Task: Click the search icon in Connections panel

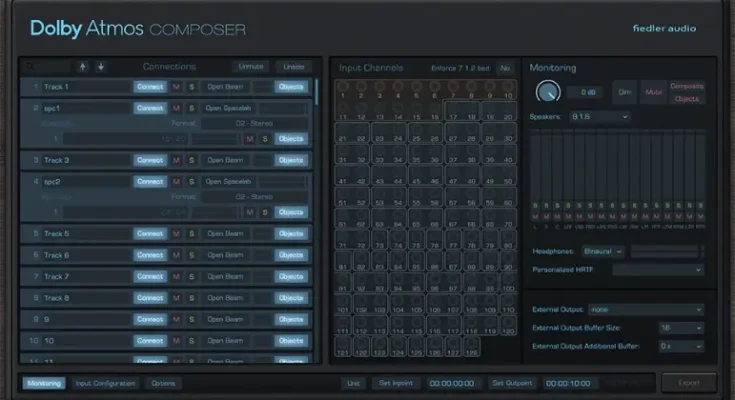Action: [29, 67]
